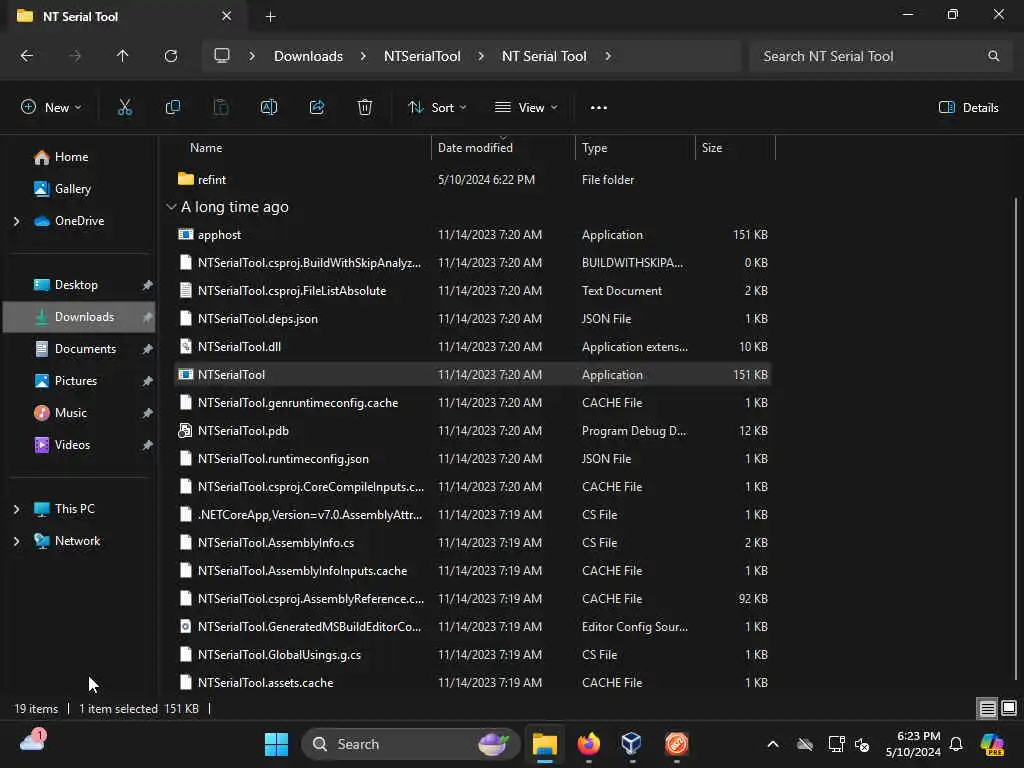The image size is (1024, 768).
Task: Select NTSerialTool.deps.json file
Action: point(472,319)
